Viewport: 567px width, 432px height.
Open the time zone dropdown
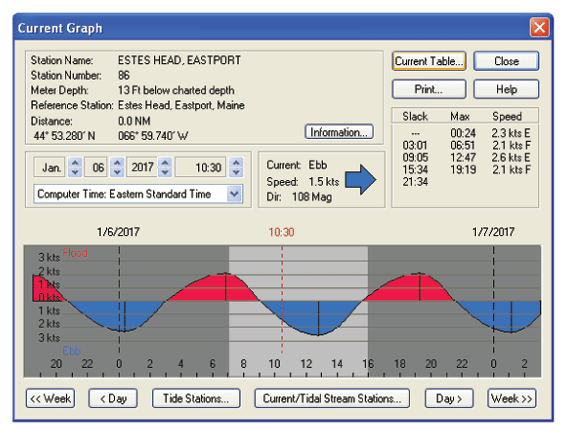click(234, 194)
